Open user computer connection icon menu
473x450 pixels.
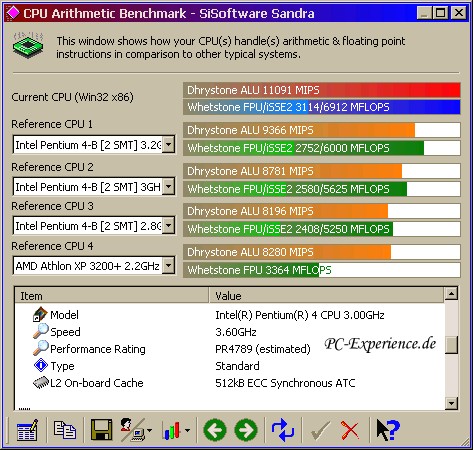coord(136,430)
